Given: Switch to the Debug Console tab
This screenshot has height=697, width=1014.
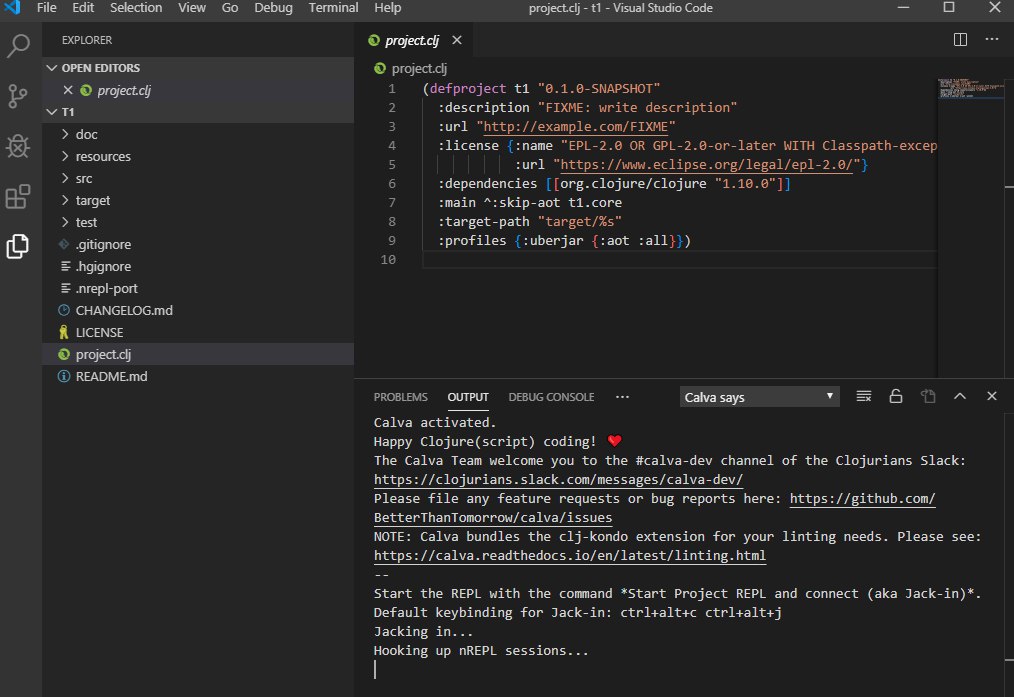Looking at the screenshot, I should point(551,397).
